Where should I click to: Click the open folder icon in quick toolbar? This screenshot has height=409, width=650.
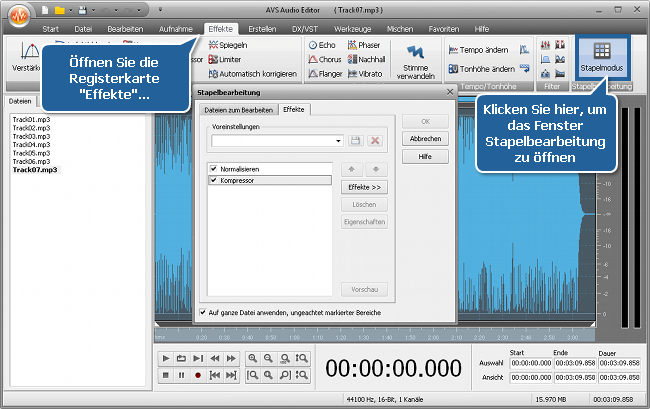click(60, 10)
